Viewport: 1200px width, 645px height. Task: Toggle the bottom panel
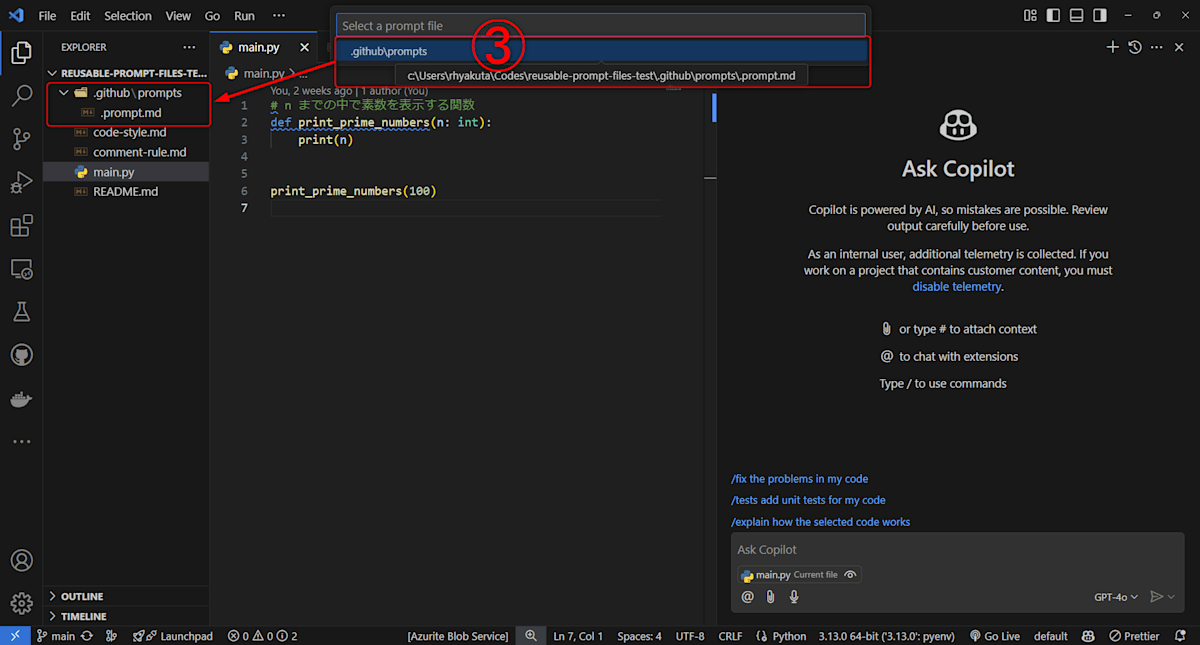point(1077,16)
